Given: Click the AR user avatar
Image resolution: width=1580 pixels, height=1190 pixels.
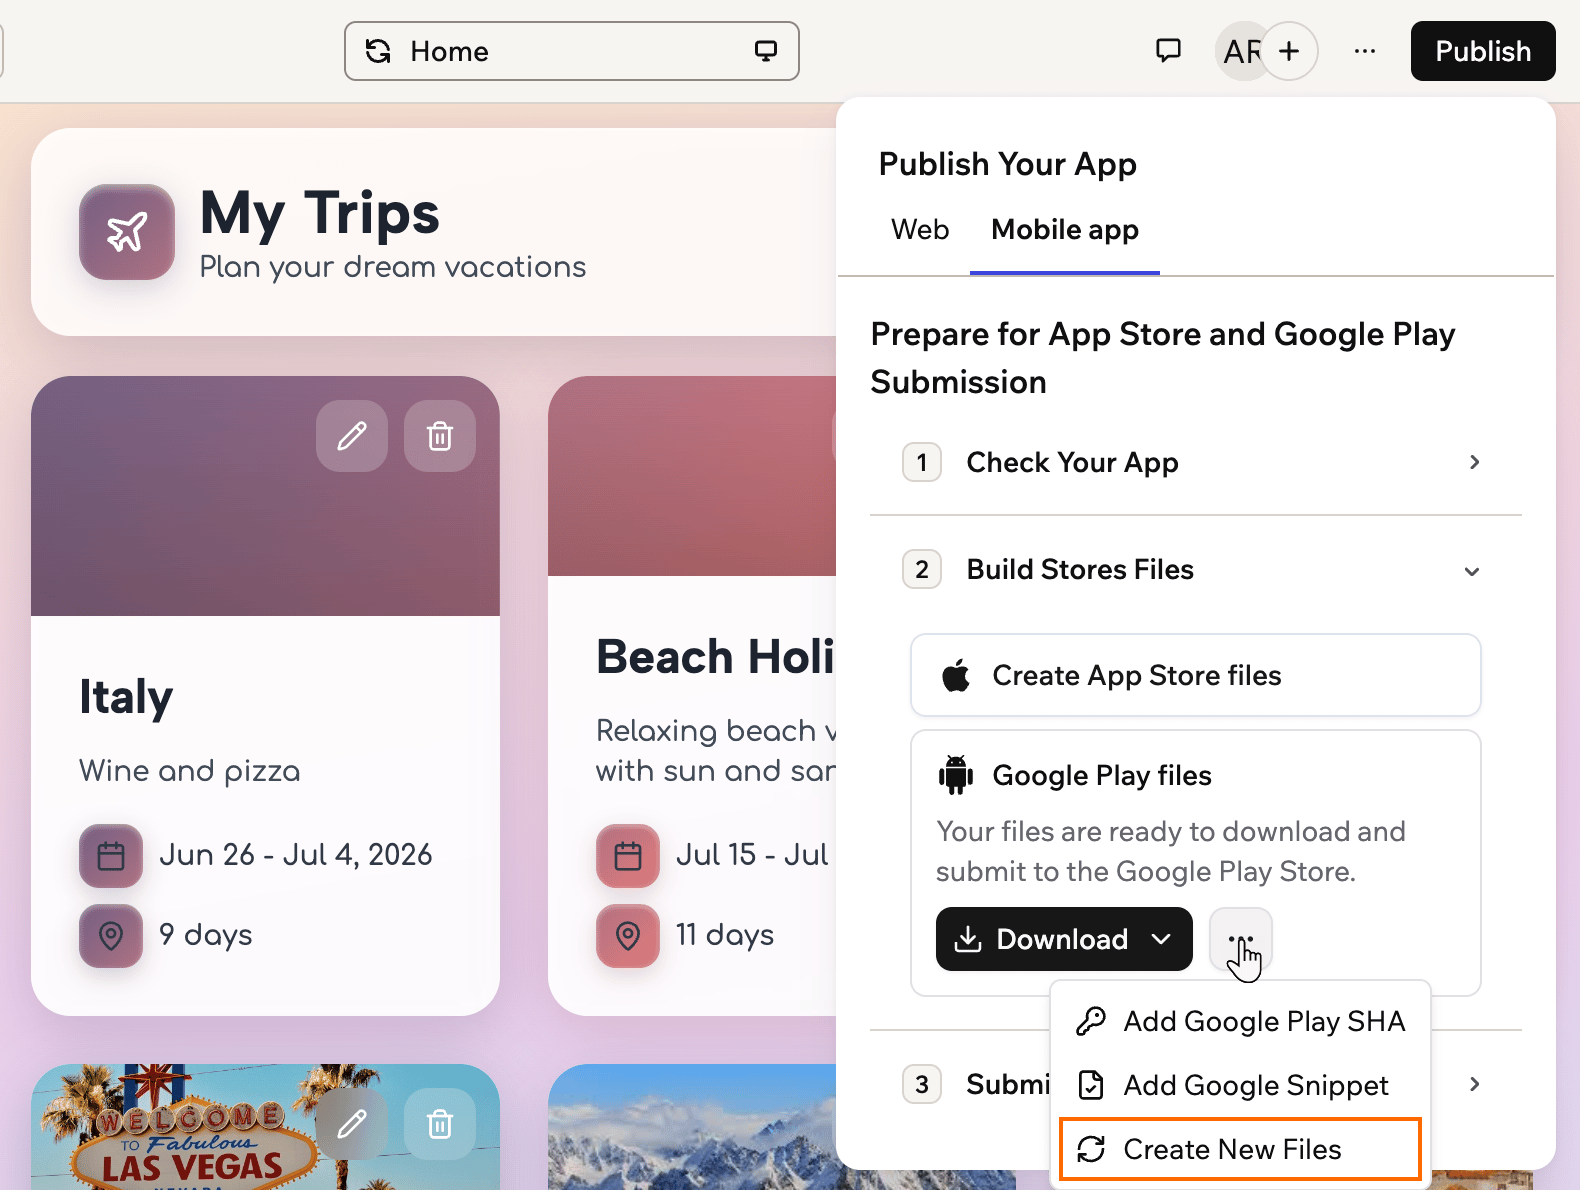Looking at the screenshot, I should pyautogui.click(x=1242, y=51).
